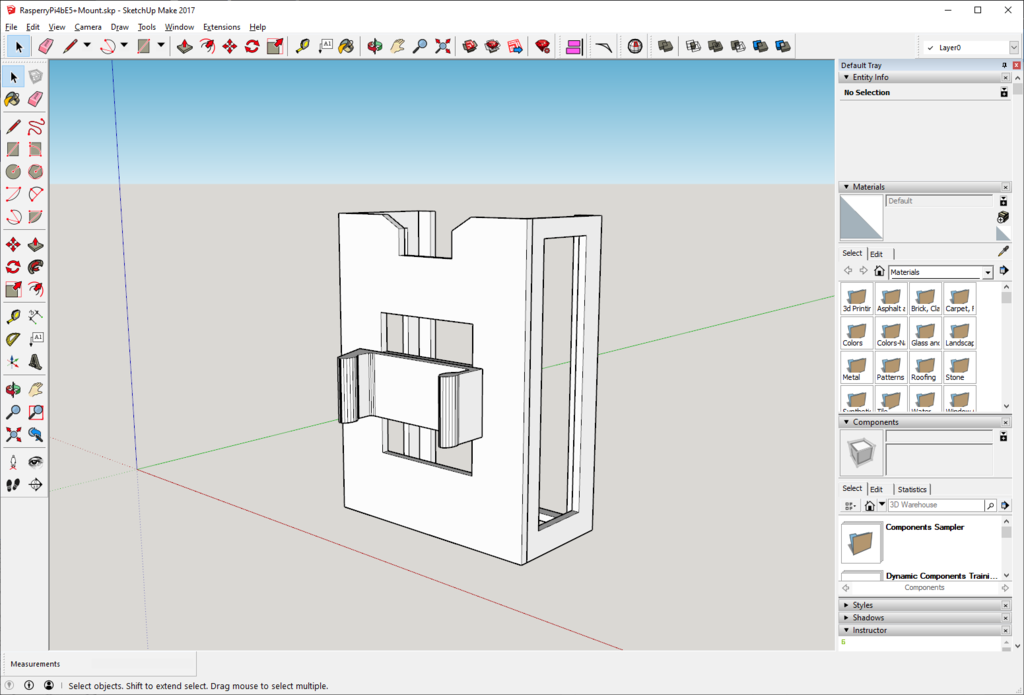Open the Camera menu
The width and height of the screenshot is (1024, 695).
point(88,27)
